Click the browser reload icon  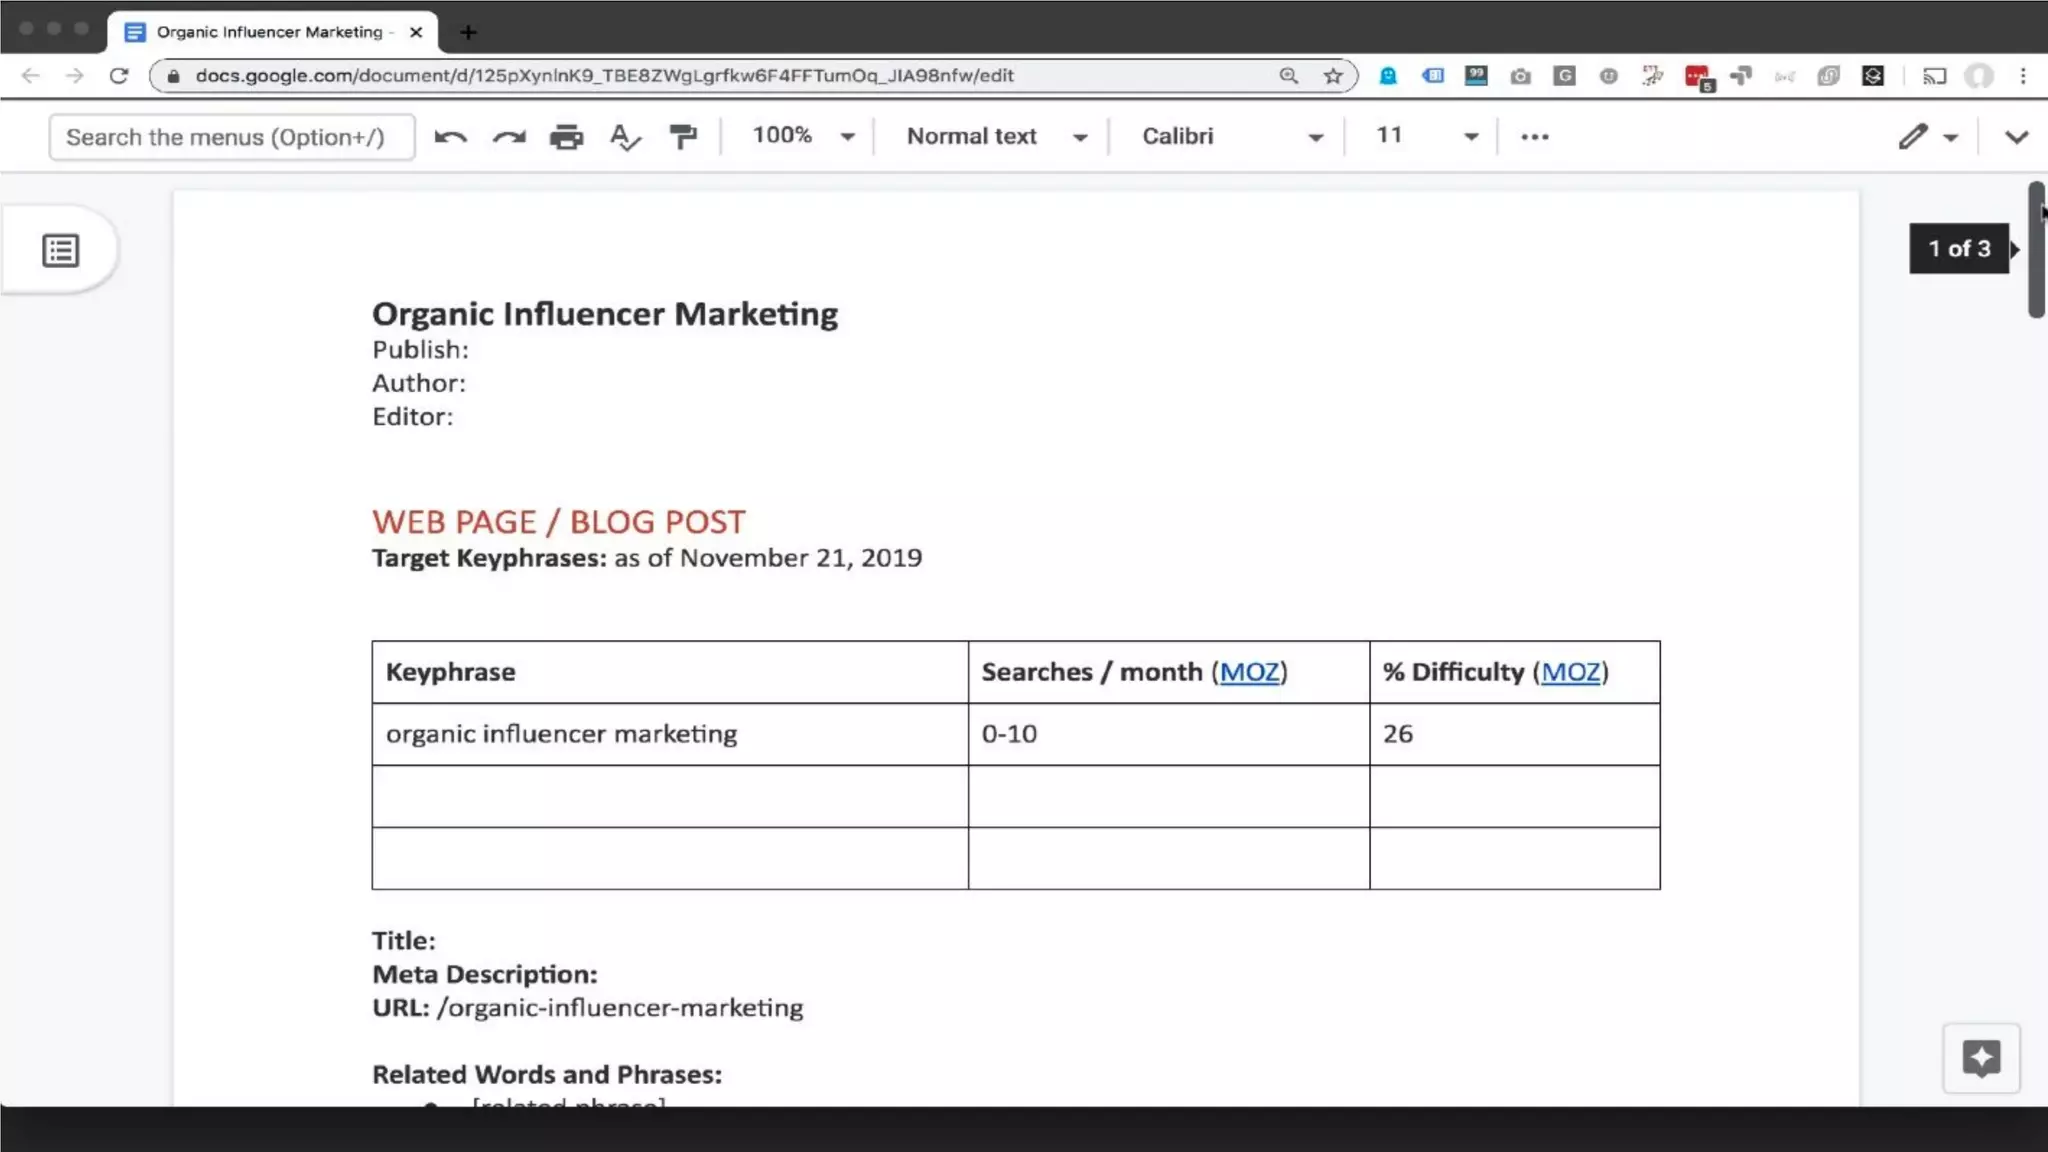[x=119, y=76]
